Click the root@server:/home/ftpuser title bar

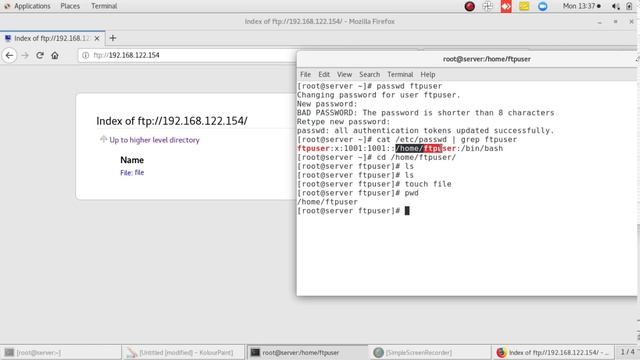(467, 59)
